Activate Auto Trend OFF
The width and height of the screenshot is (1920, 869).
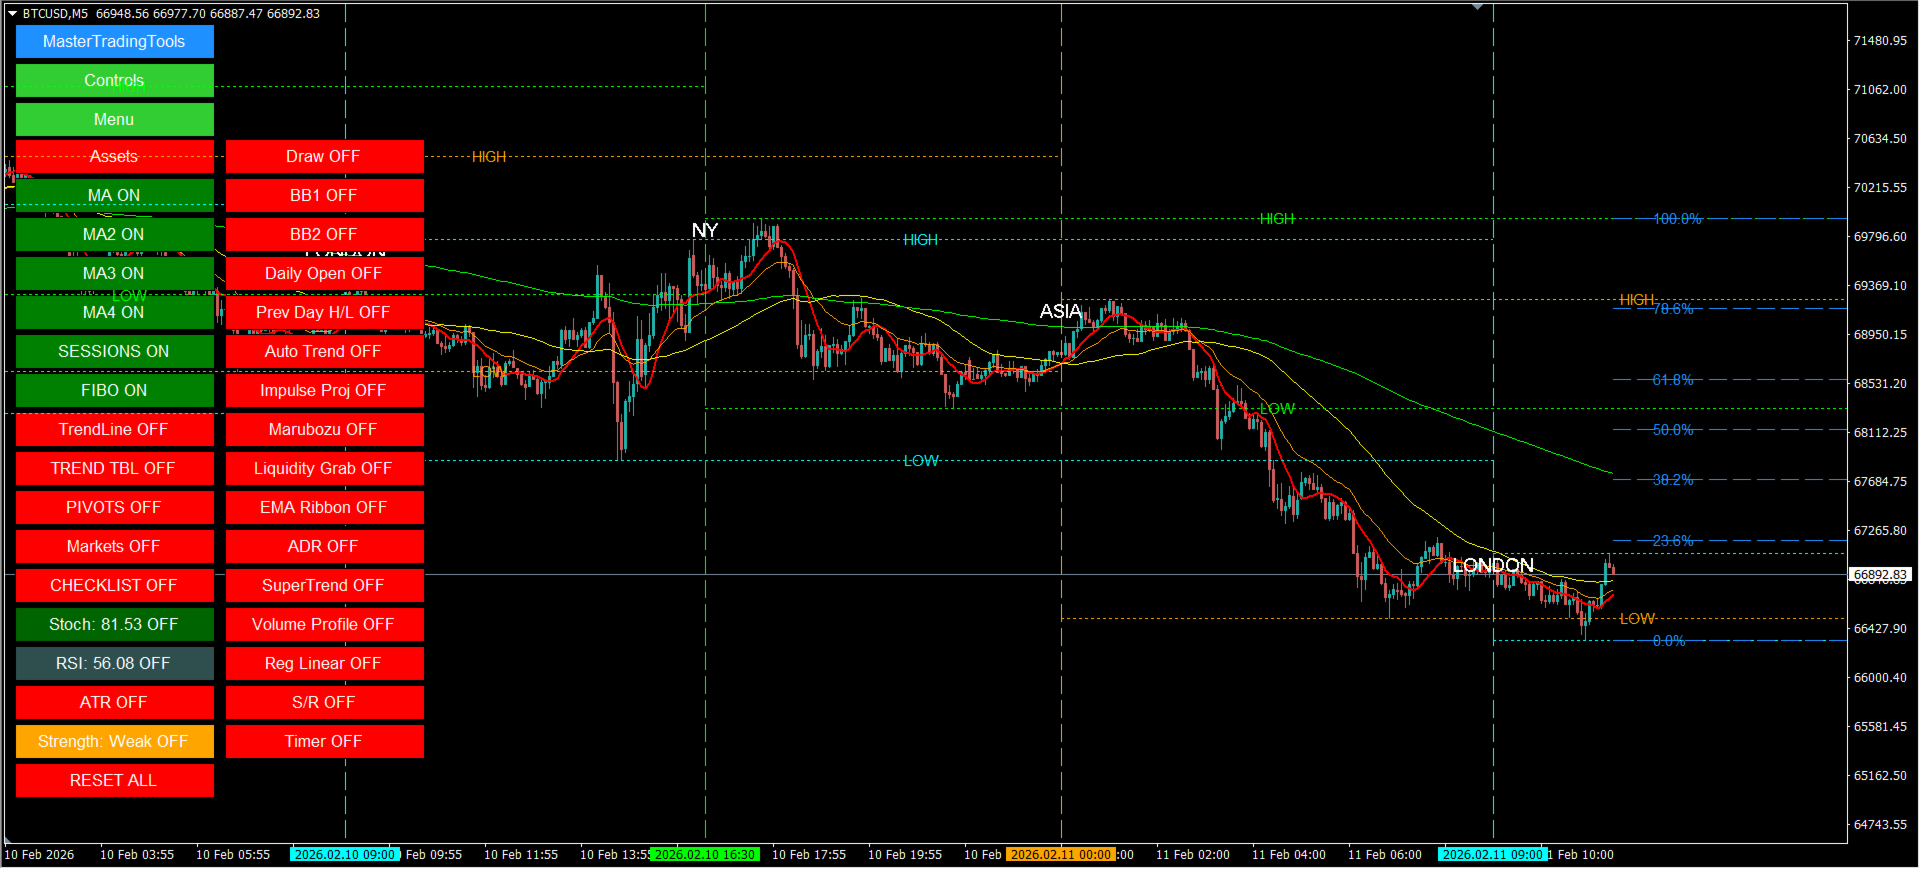[x=325, y=352]
